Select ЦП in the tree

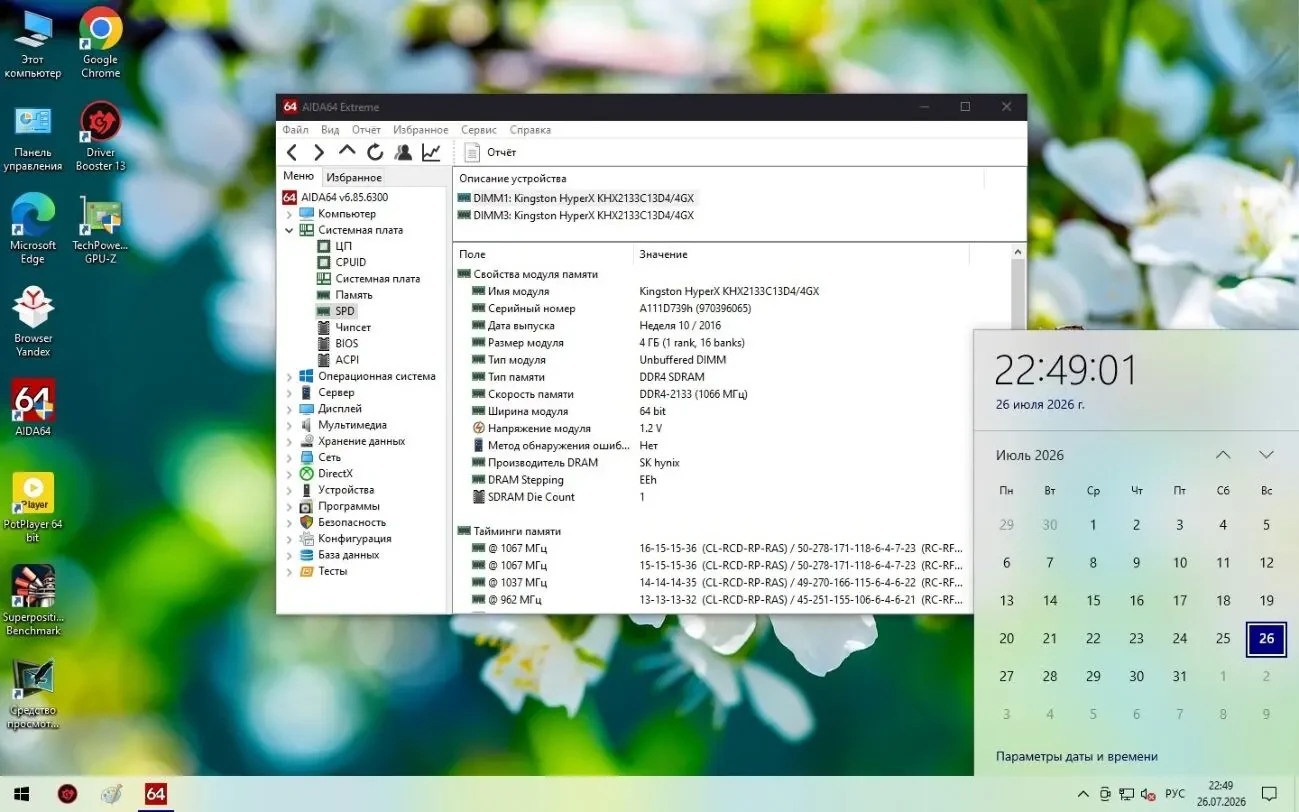(343, 246)
